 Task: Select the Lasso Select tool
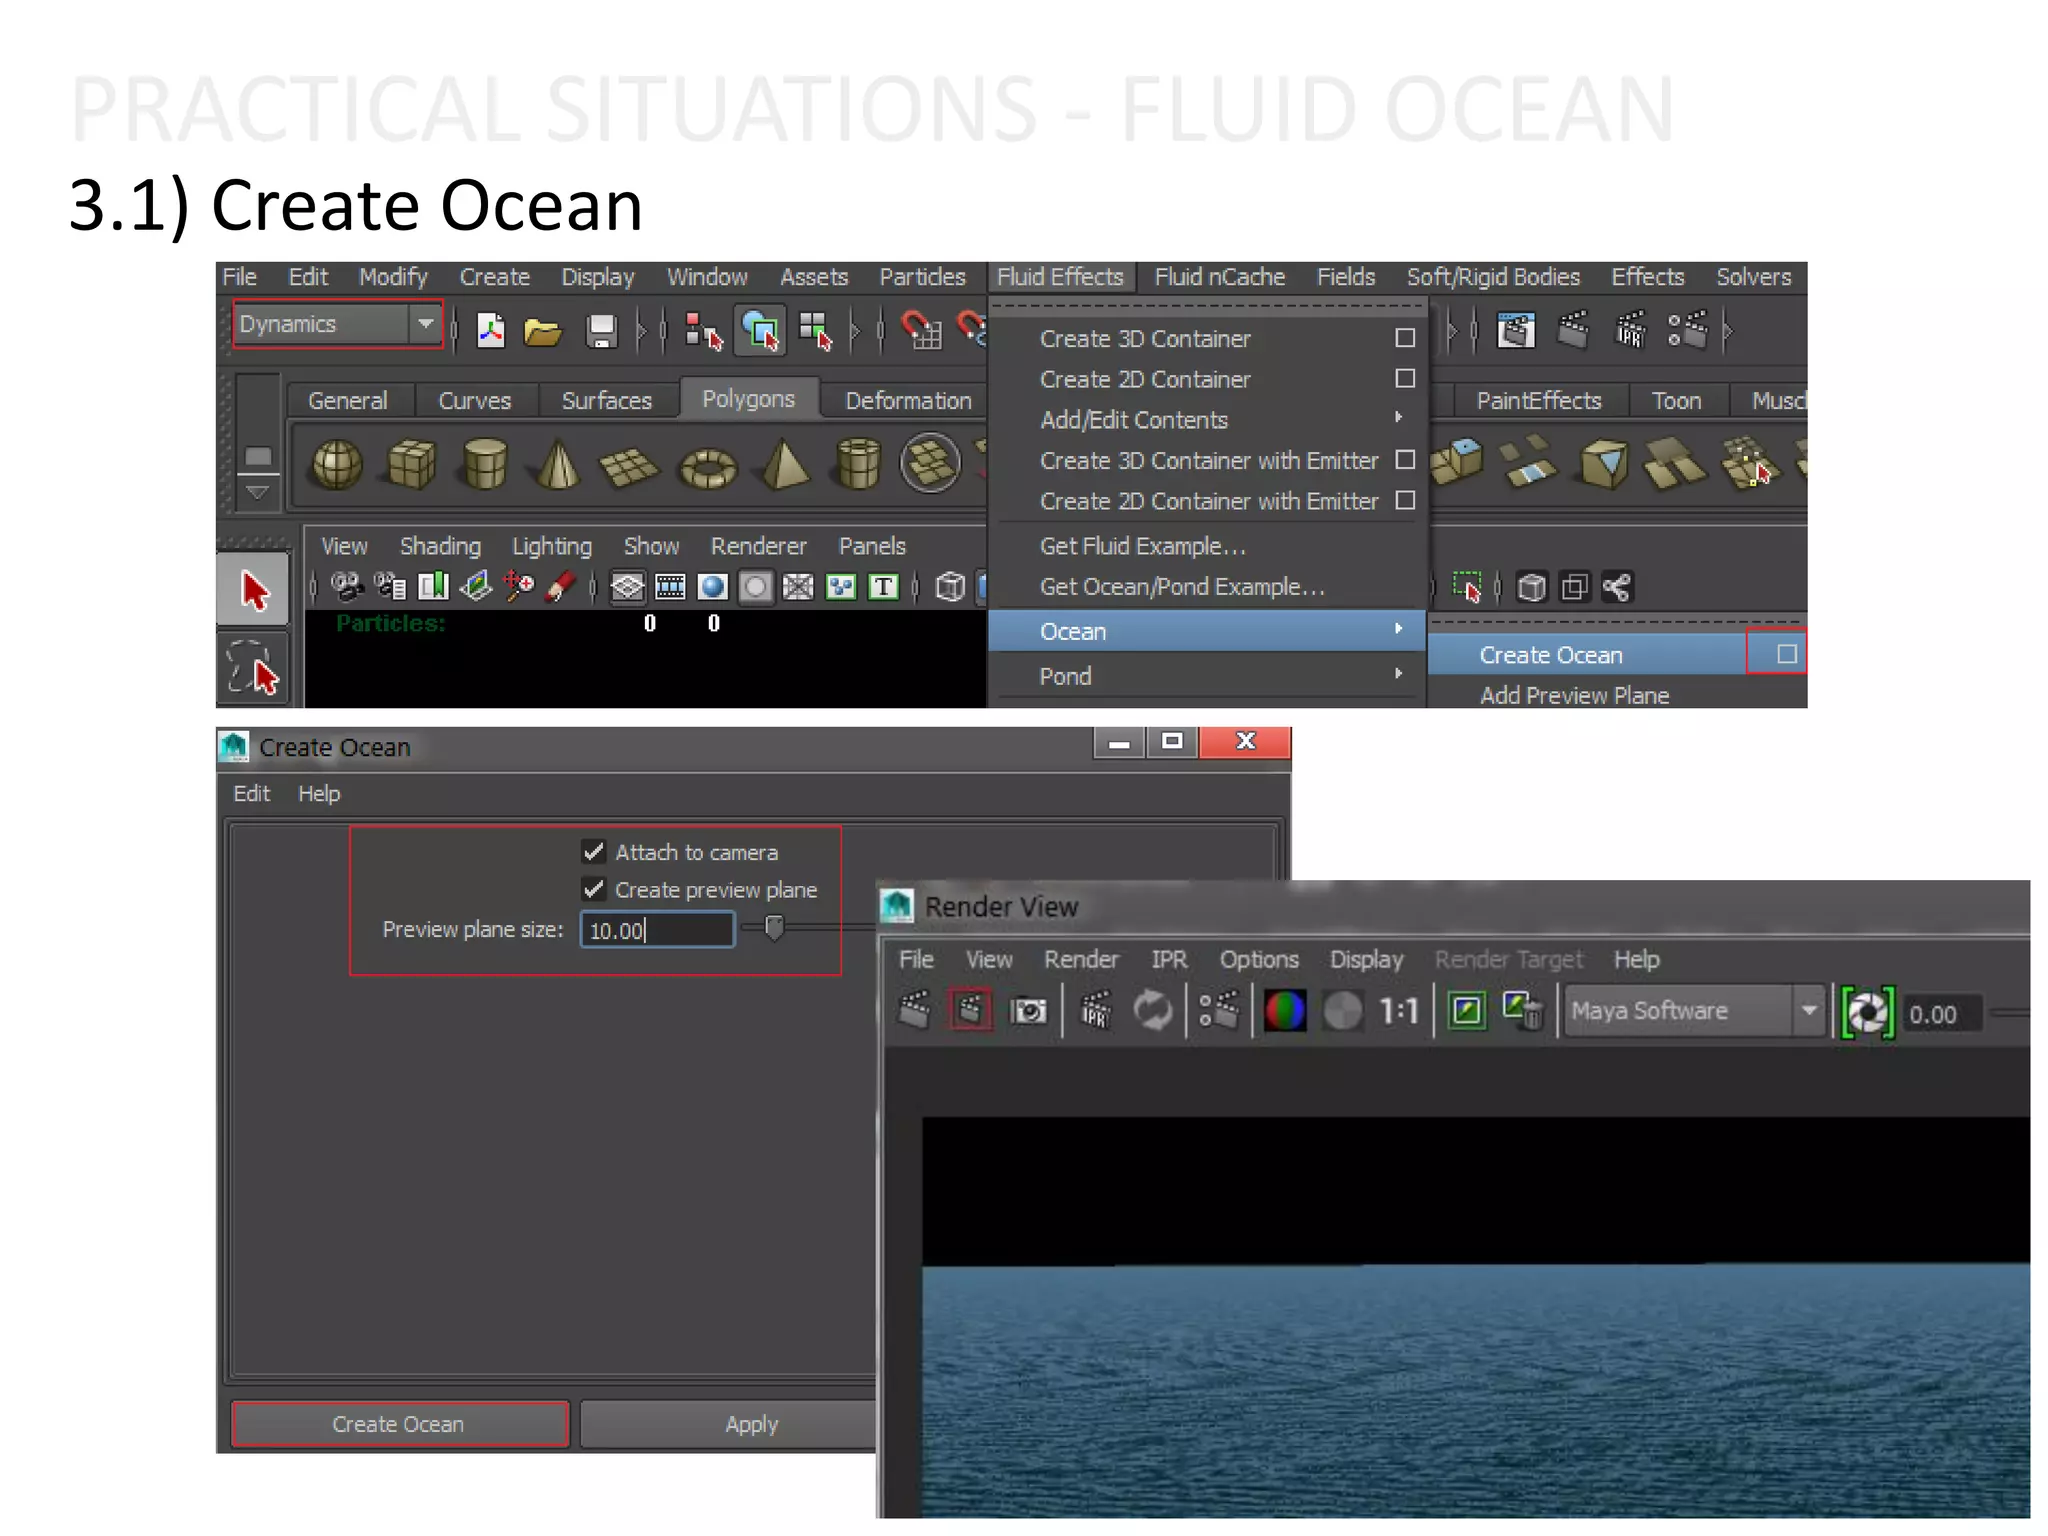pyautogui.click(x=254, y=667)
